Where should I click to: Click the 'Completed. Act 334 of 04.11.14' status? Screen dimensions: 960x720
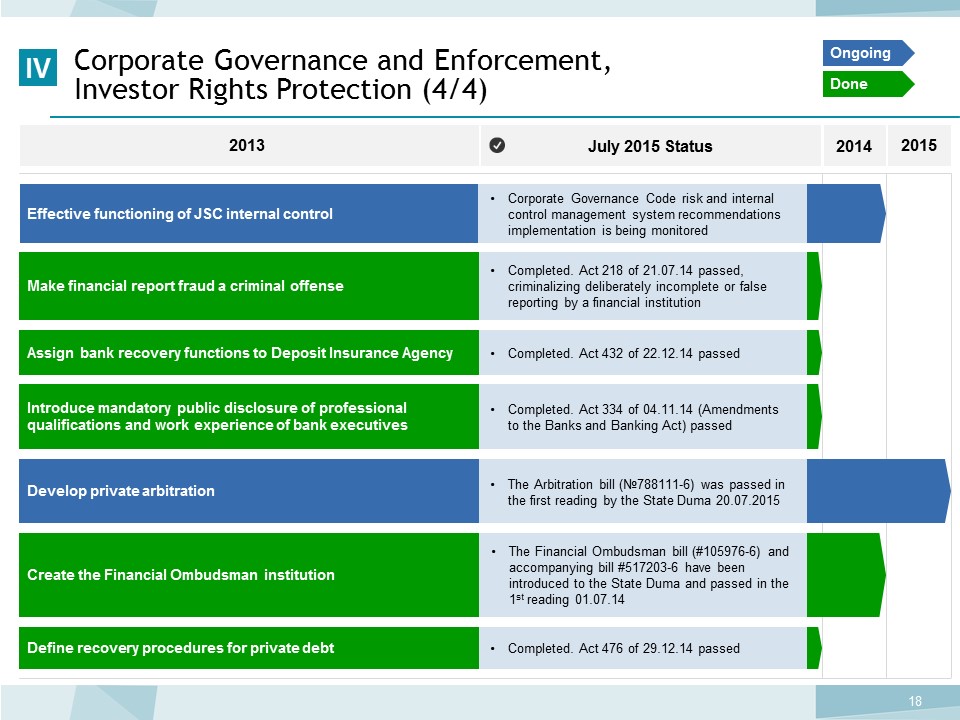click(643, 418)
